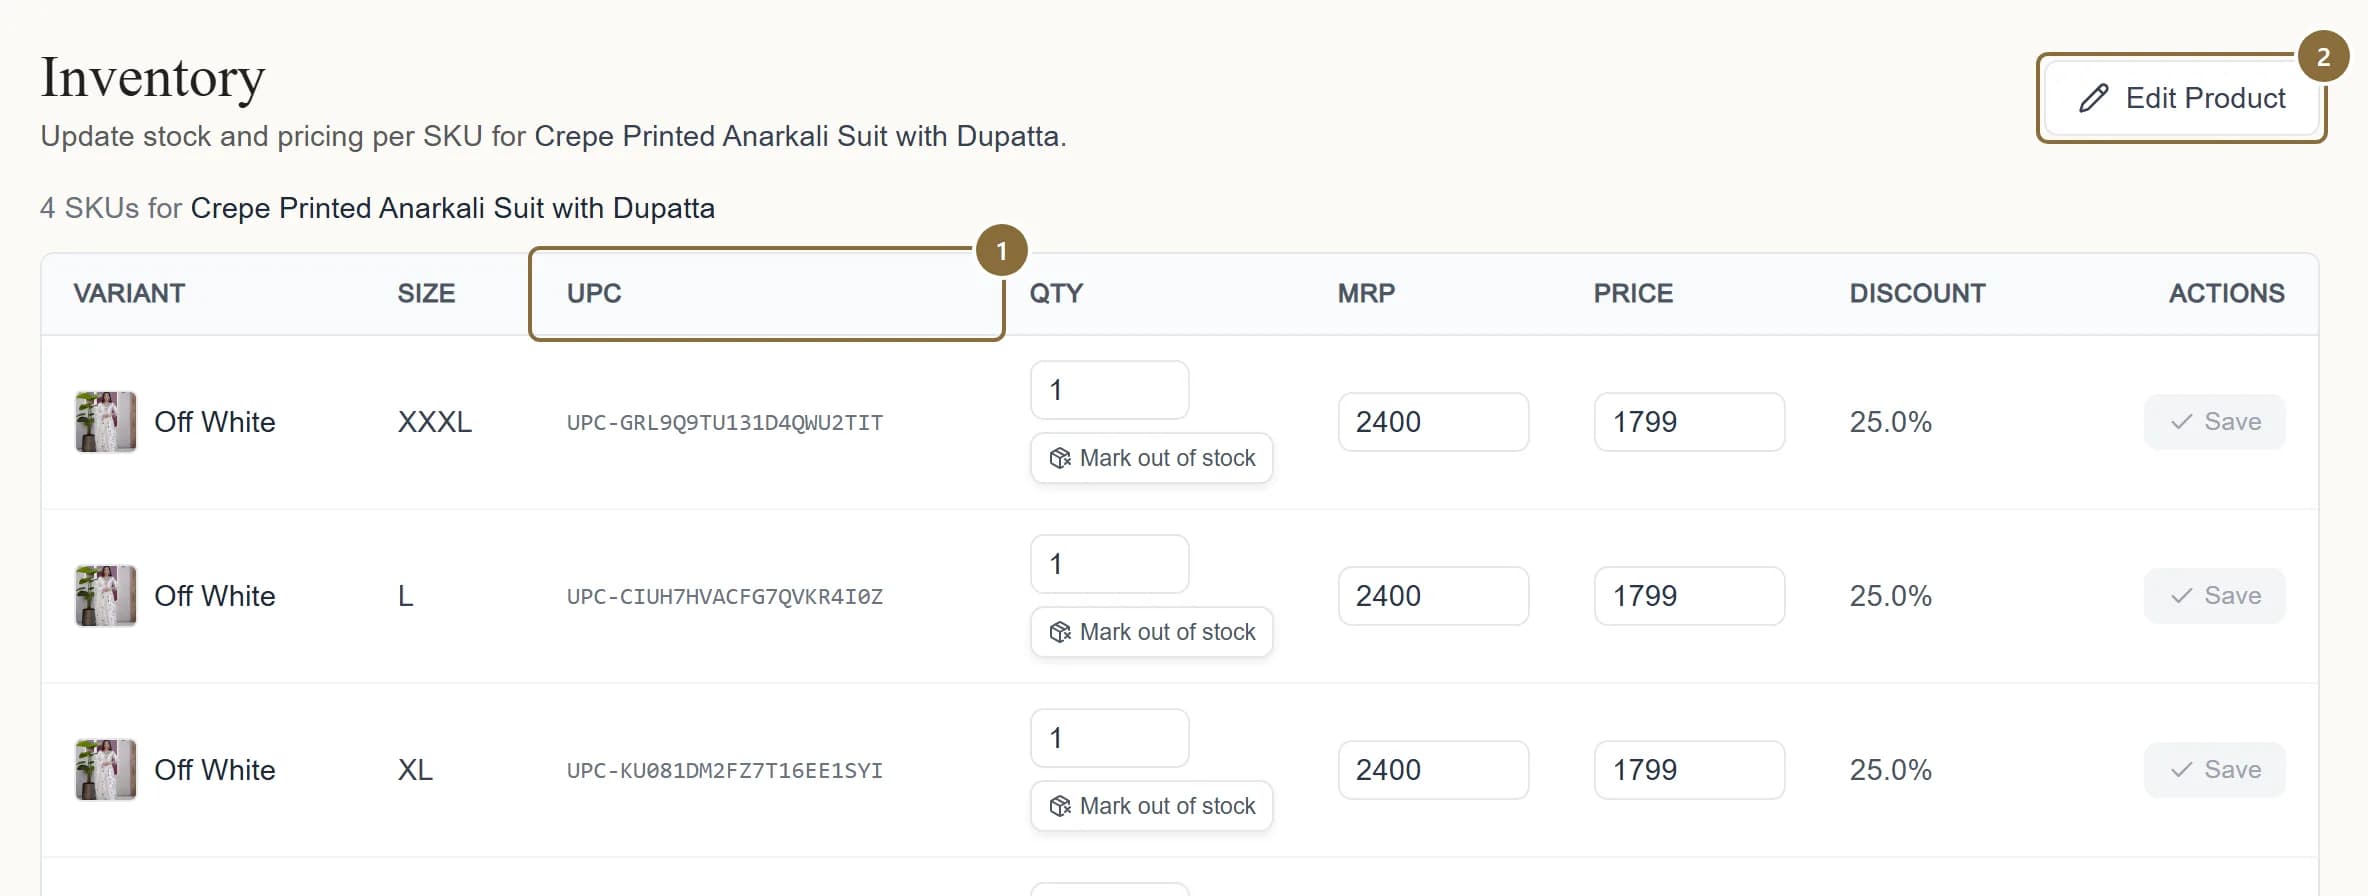Change the price field for size XL

click(1690, 770)
